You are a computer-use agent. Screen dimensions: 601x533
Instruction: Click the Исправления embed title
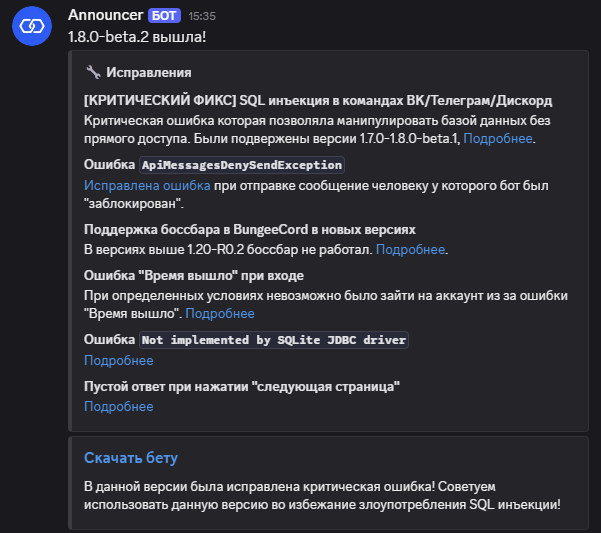148,73
